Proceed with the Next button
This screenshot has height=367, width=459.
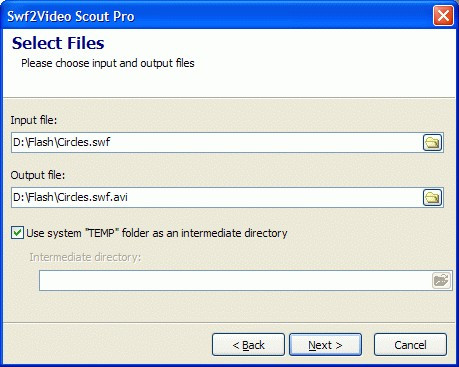(x=325, y=345)
